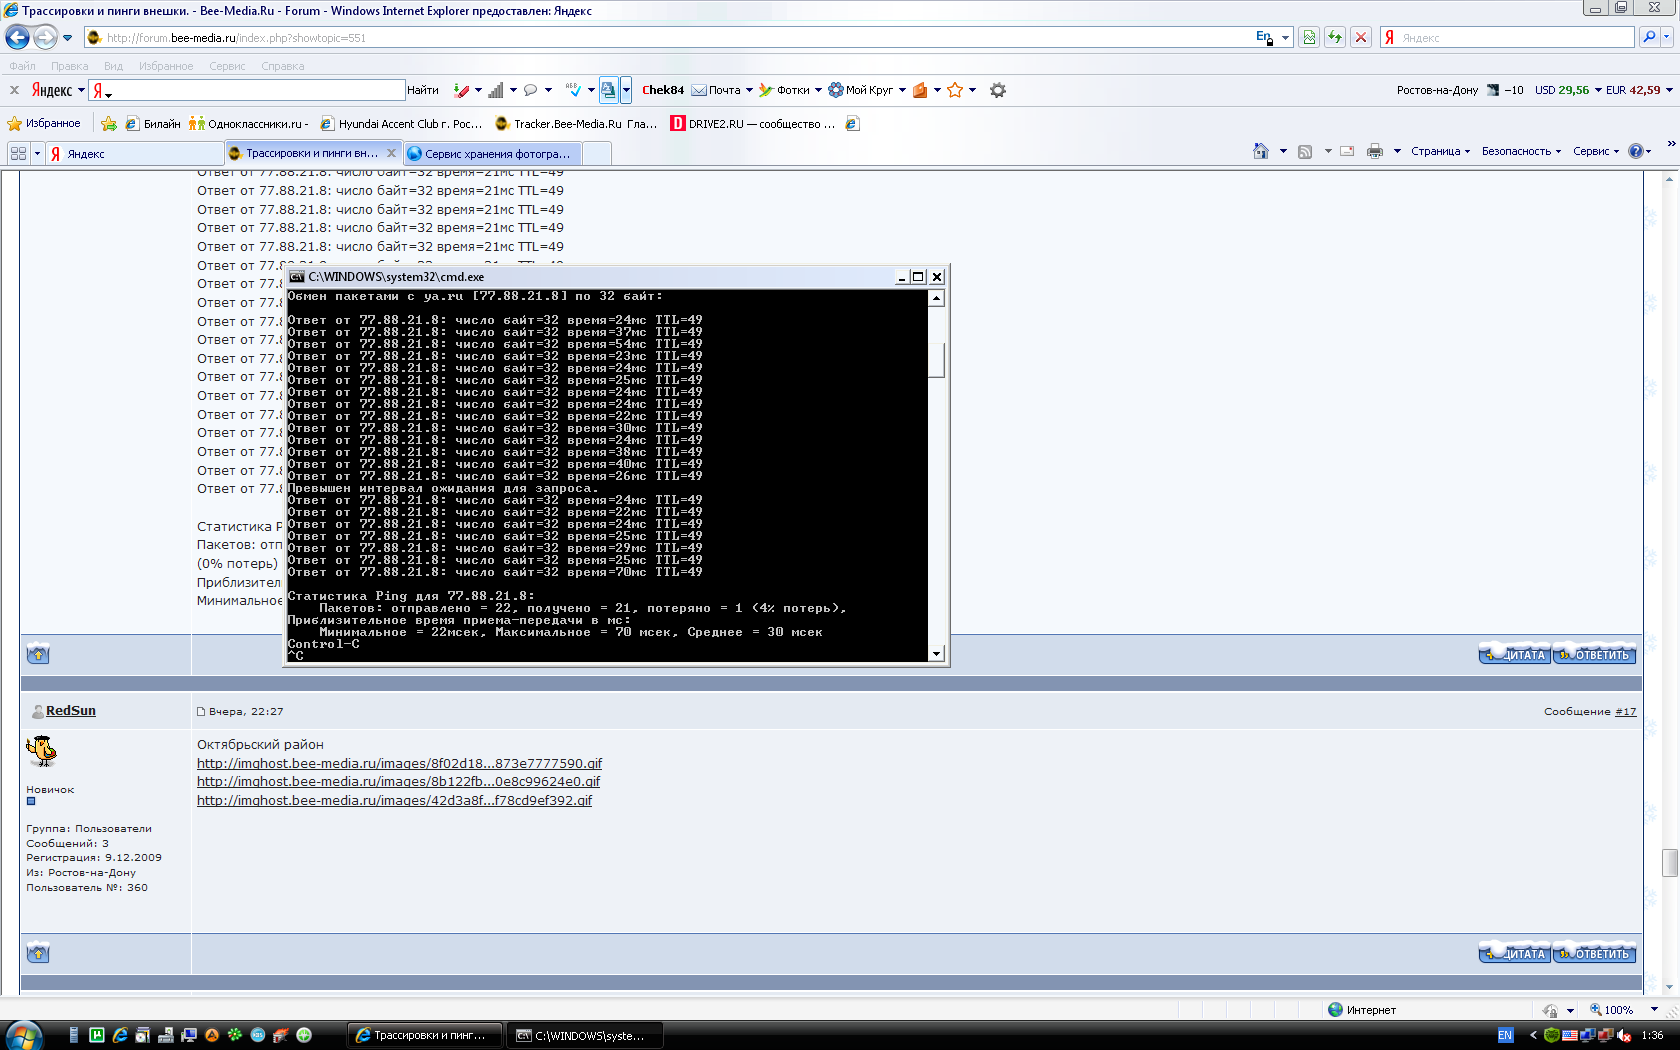Open Yandex Почта mail button
This screenshot has width=1680, height=1050.
[x=716, y=90]
